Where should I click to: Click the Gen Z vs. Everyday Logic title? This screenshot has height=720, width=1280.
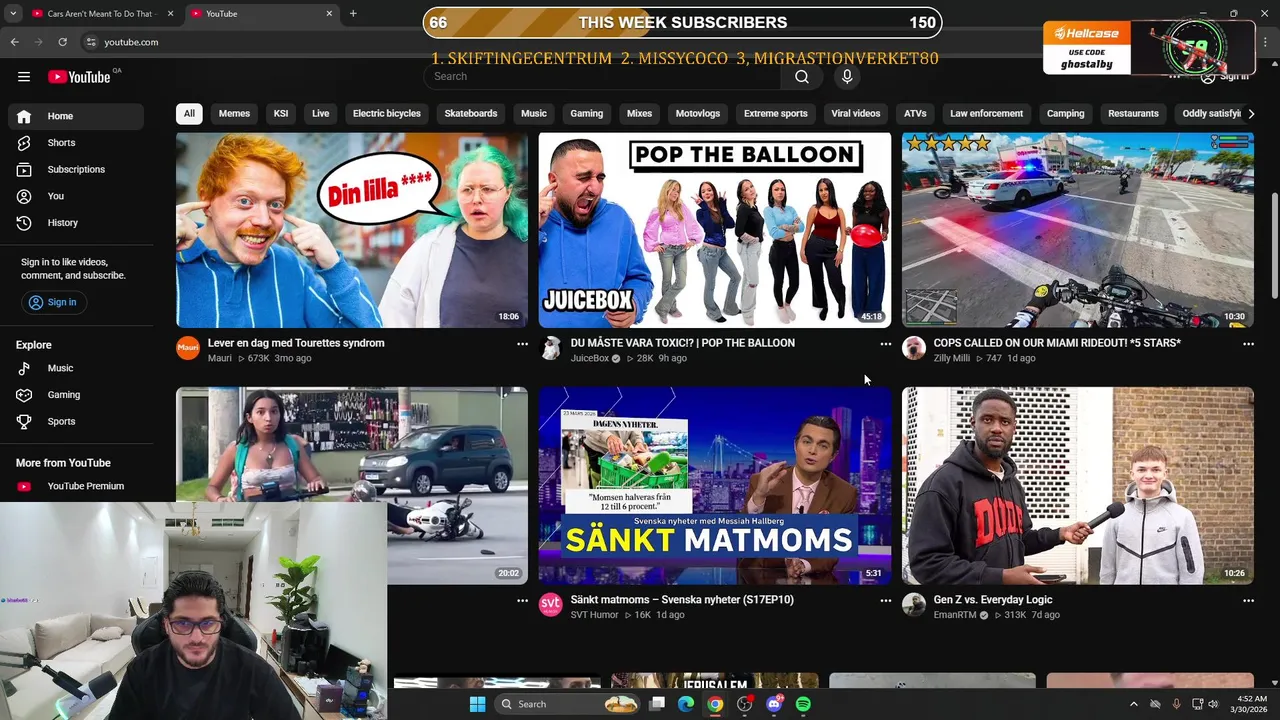pyautogui.click(x=993, y=600)
